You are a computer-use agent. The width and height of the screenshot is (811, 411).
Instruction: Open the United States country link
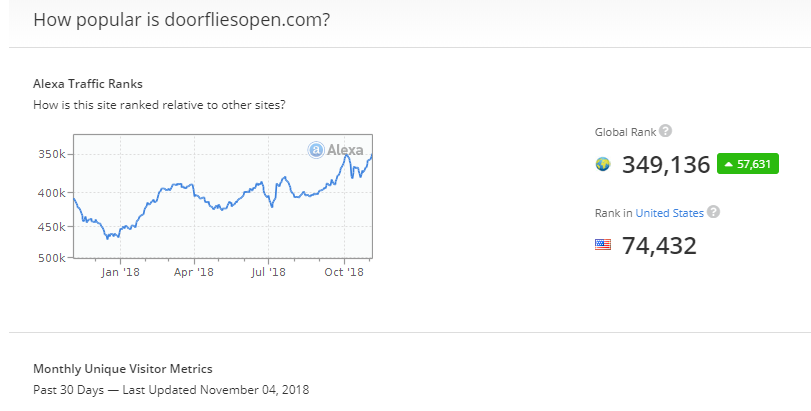click(x=668, y=212)
